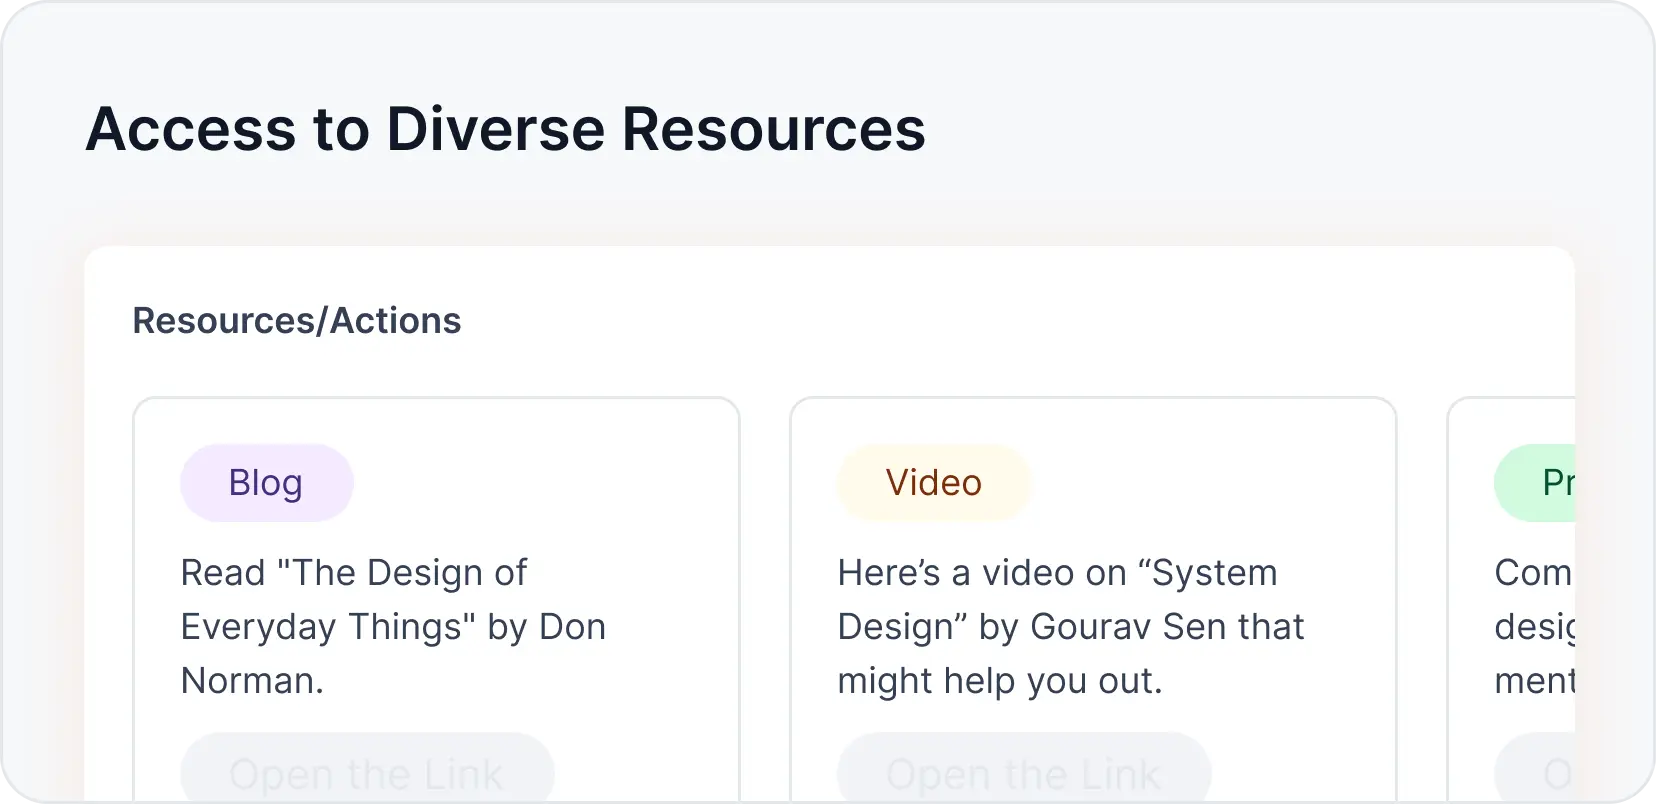This screenshot has width=1656, height=804.
Task: Click the partially visible green tag pill
Action: (1535, 483)
